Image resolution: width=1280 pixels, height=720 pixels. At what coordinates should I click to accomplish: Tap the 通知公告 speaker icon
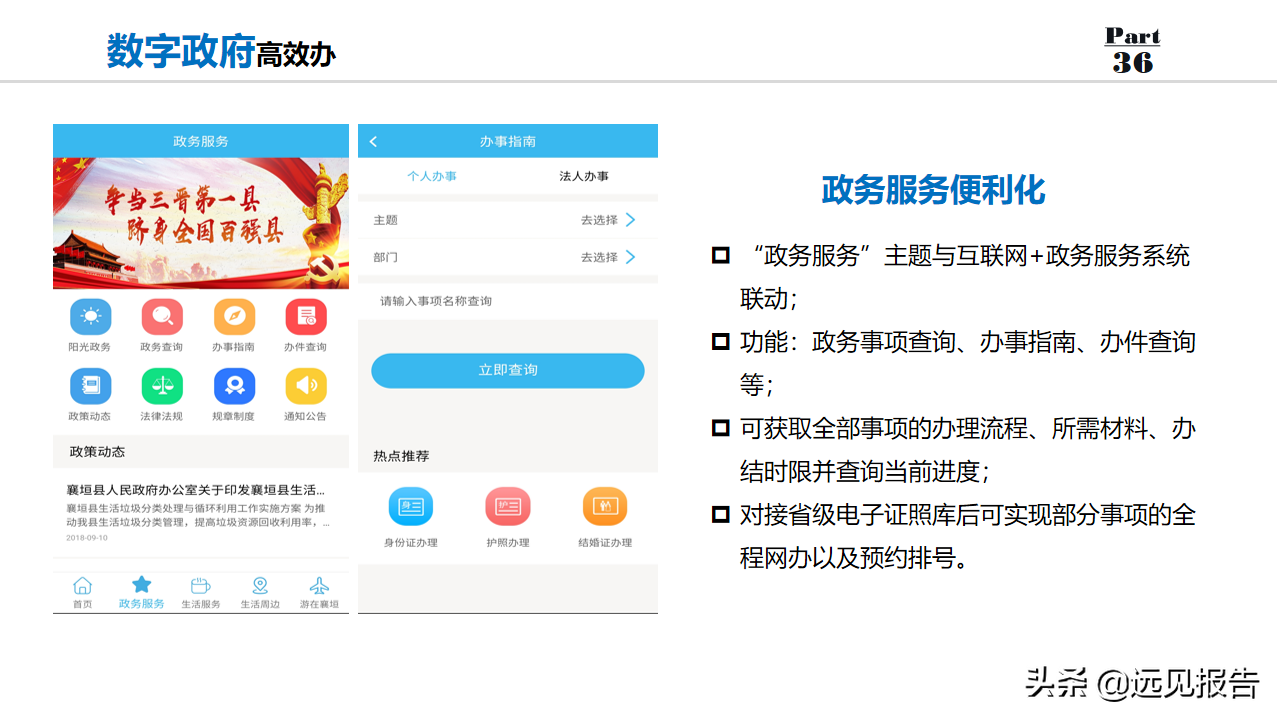point(306,386)
